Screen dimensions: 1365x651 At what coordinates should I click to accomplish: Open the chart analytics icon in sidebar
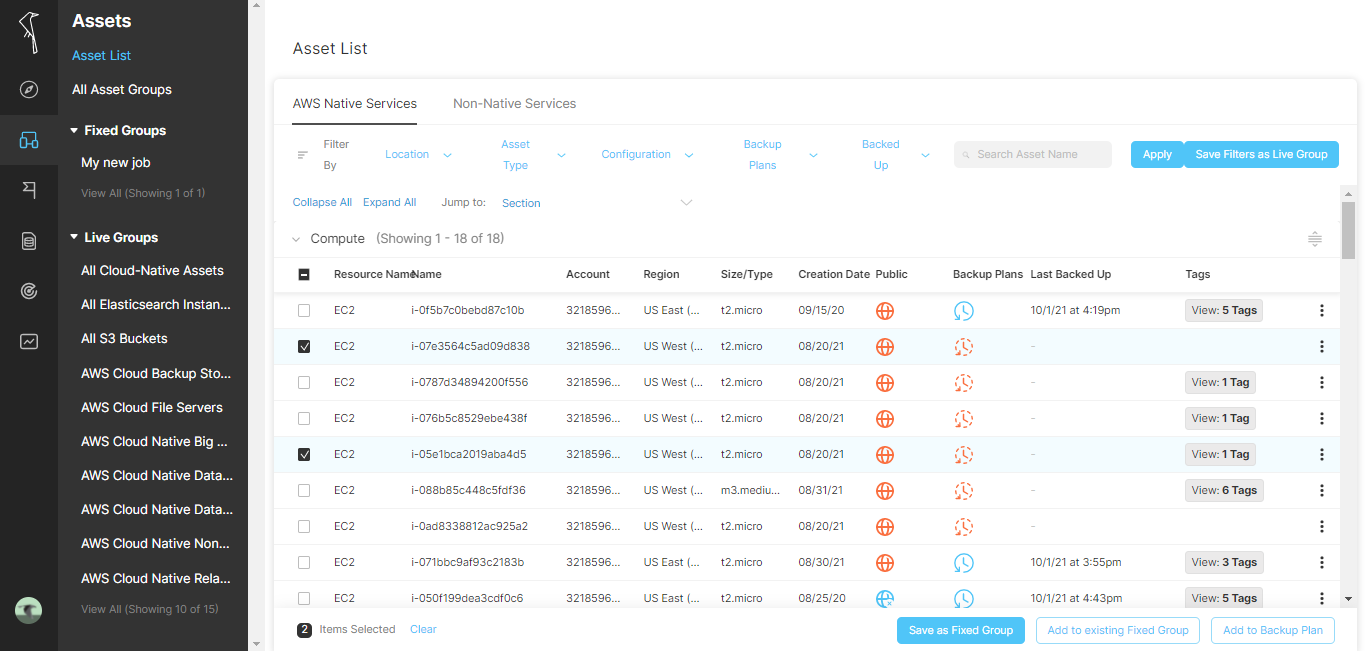tap(29, 341)
